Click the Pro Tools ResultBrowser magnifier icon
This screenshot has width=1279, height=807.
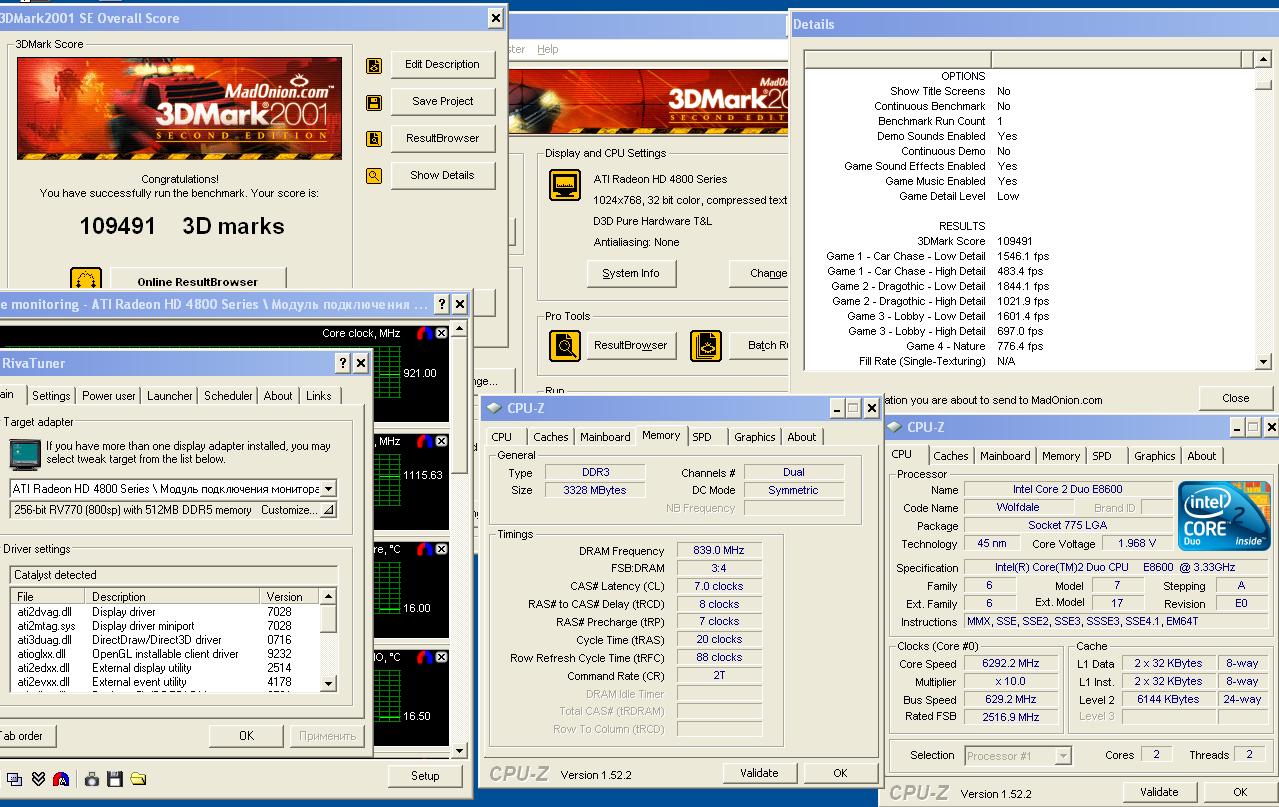point(565,346)
